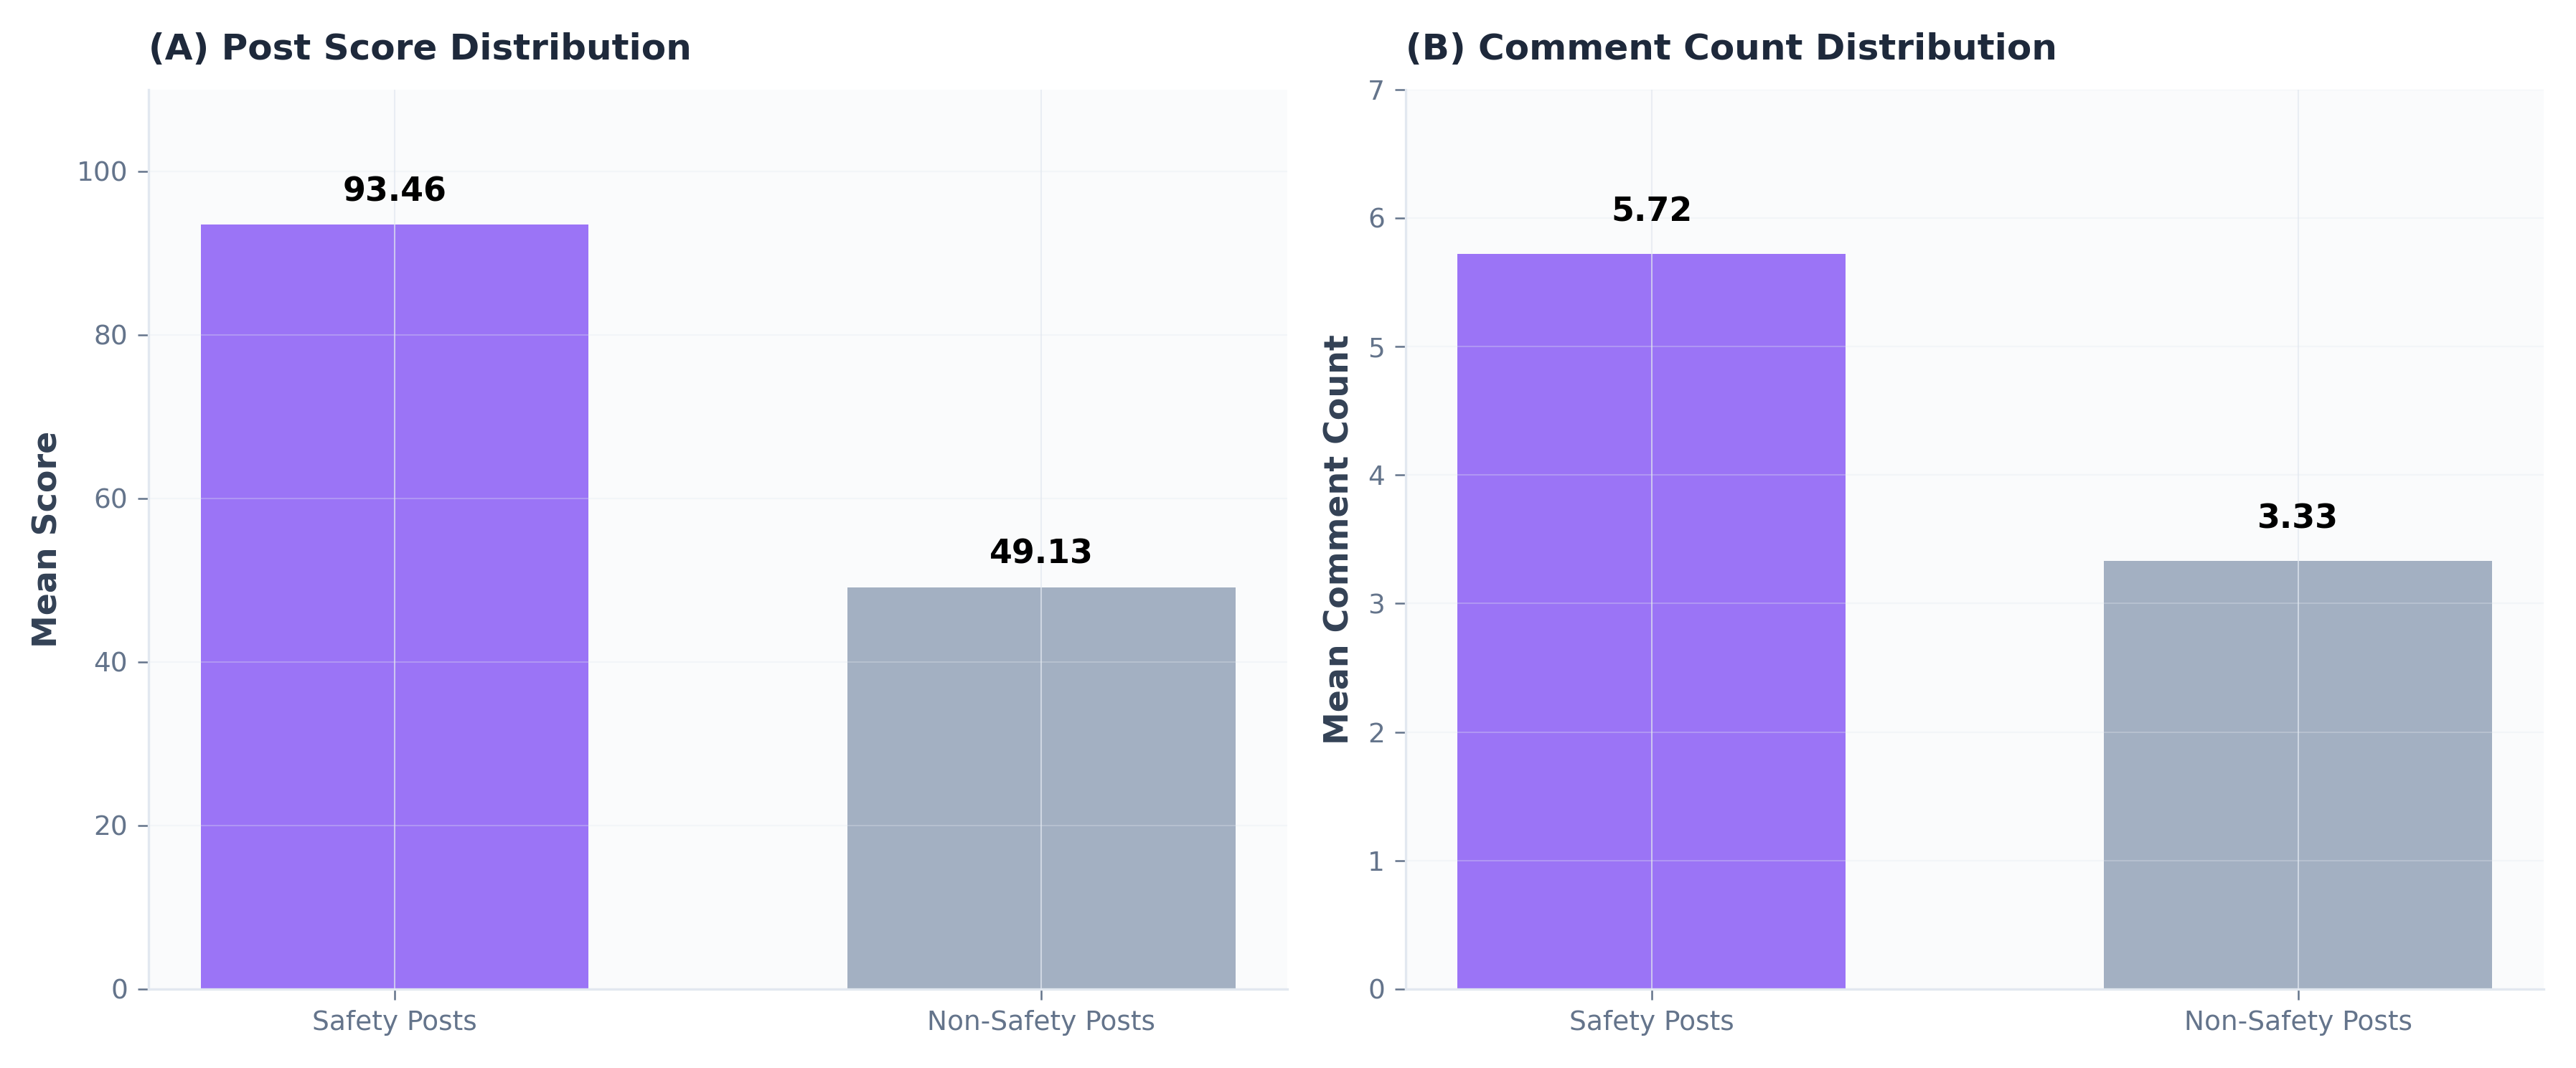Select the gray Non-Safety Posts bar in chart A
The height and width of the screenshot is (1068, 2576).
[x=1040, y=788]
